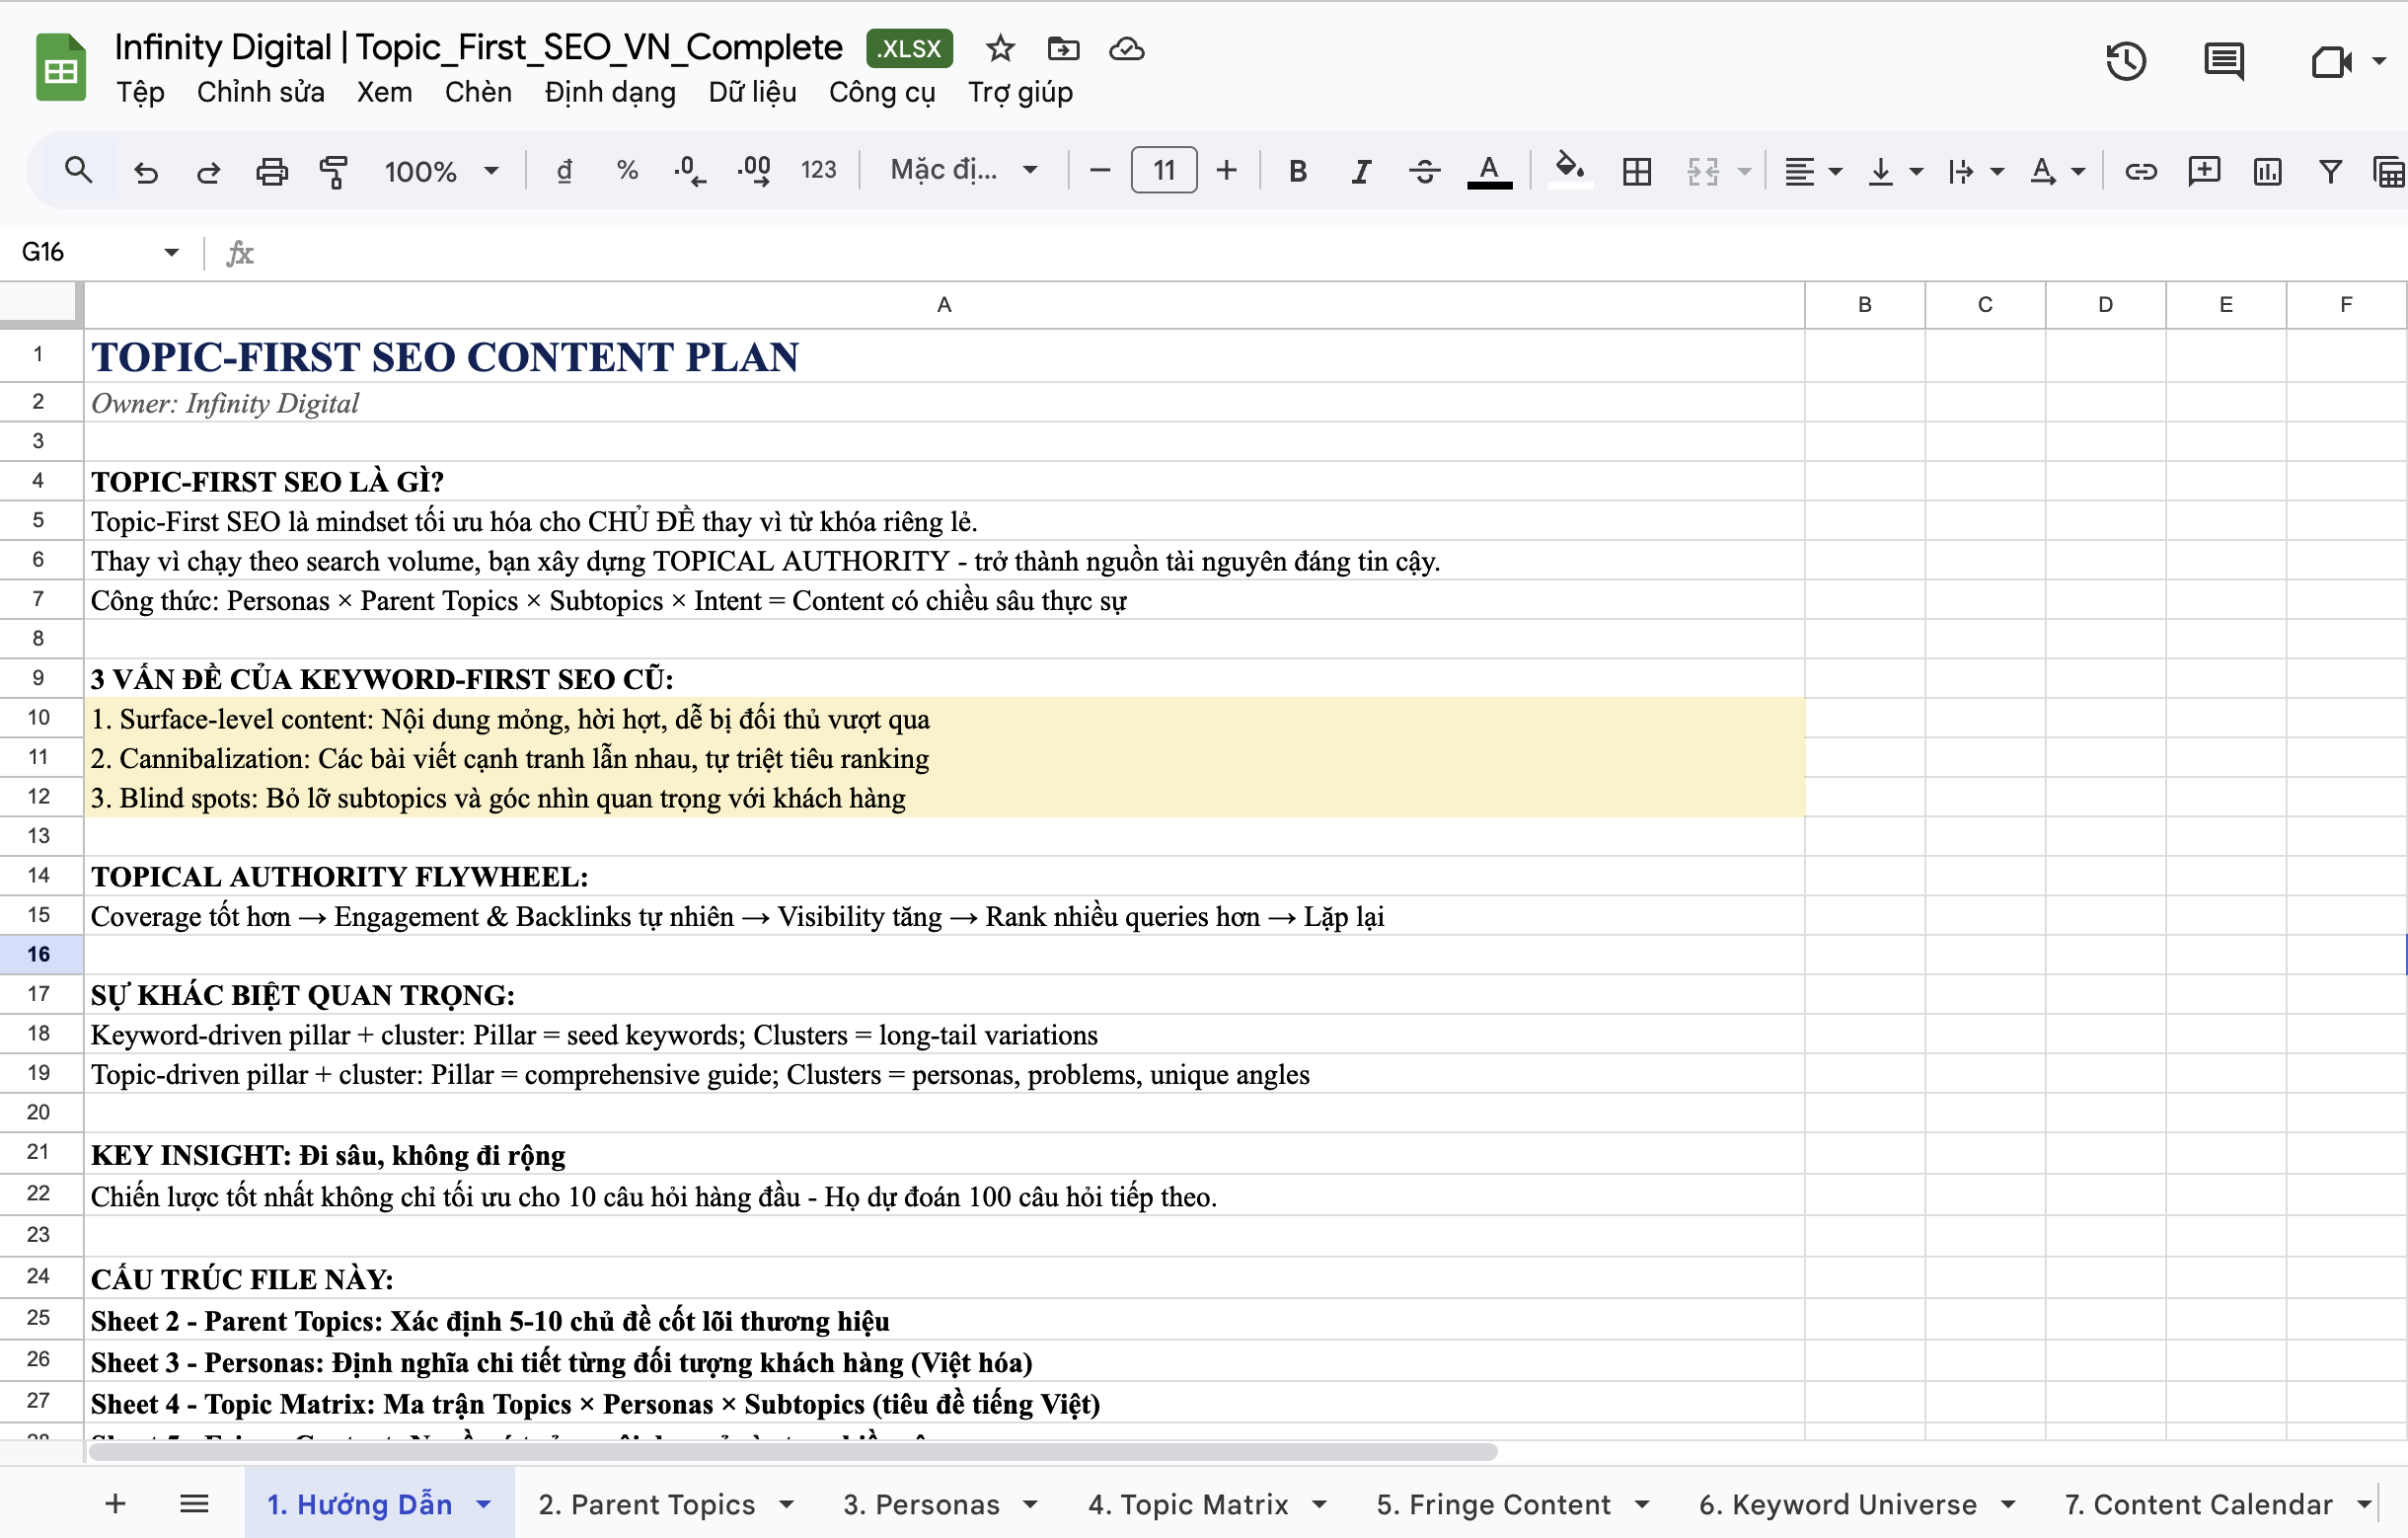Click the font size input field

pos(1164,170)
